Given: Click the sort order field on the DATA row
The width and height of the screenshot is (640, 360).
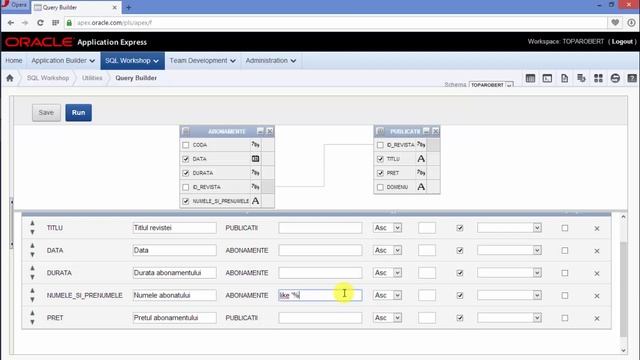Looking at the screenshot, I should 427,250.
